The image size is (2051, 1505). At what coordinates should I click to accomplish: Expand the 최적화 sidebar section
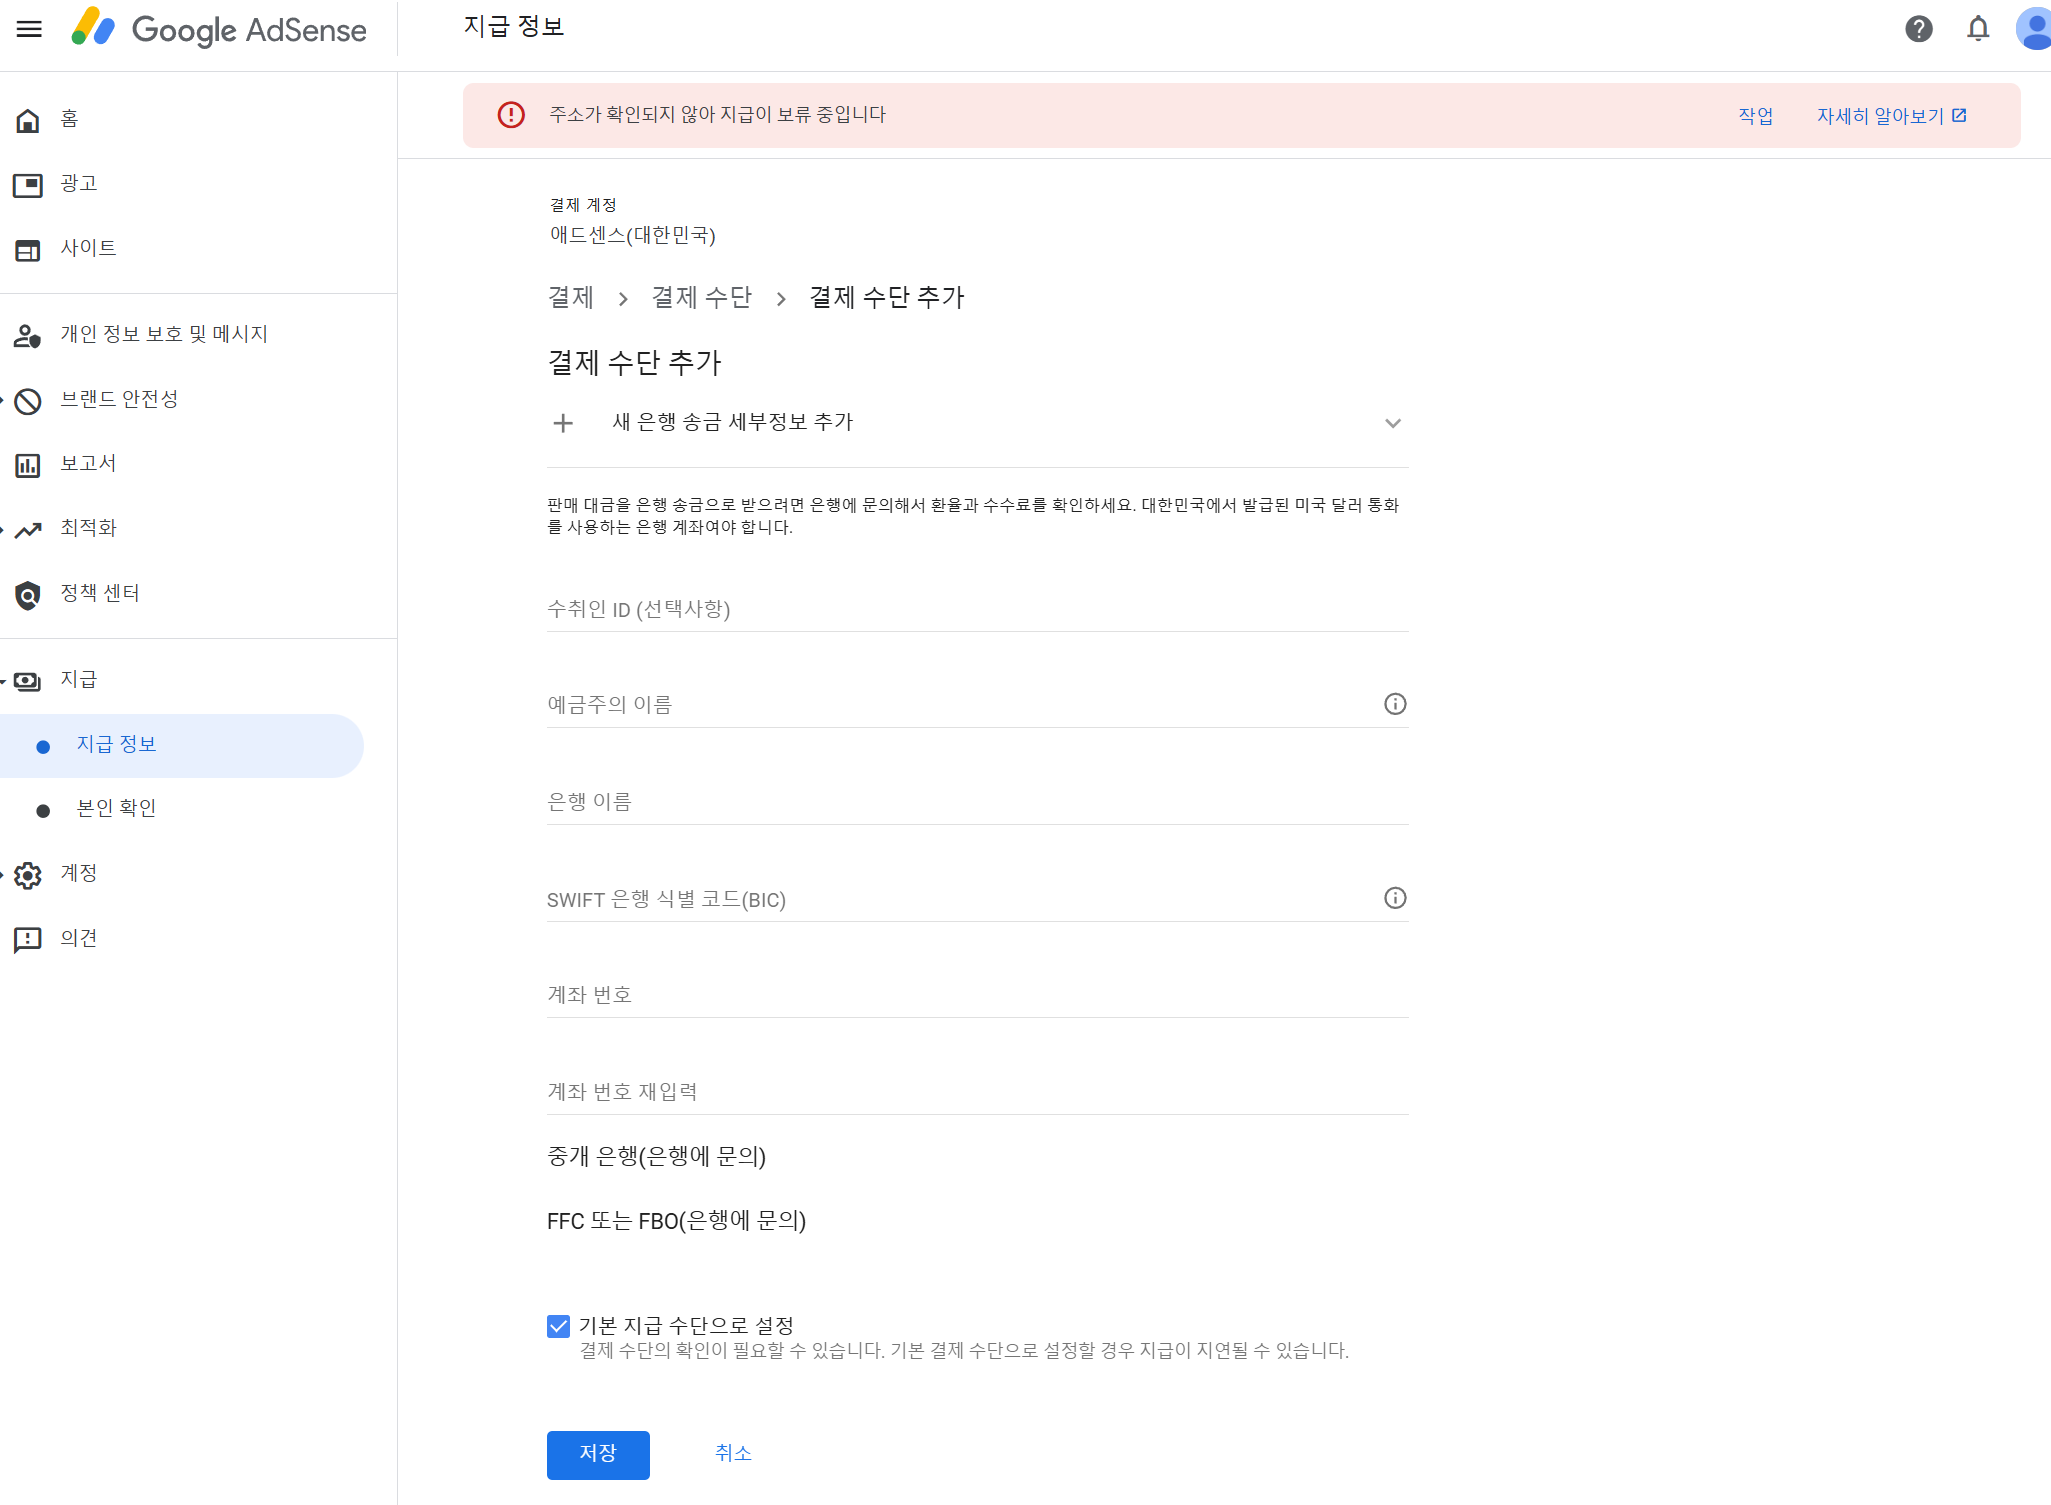(x=88, y=528)
